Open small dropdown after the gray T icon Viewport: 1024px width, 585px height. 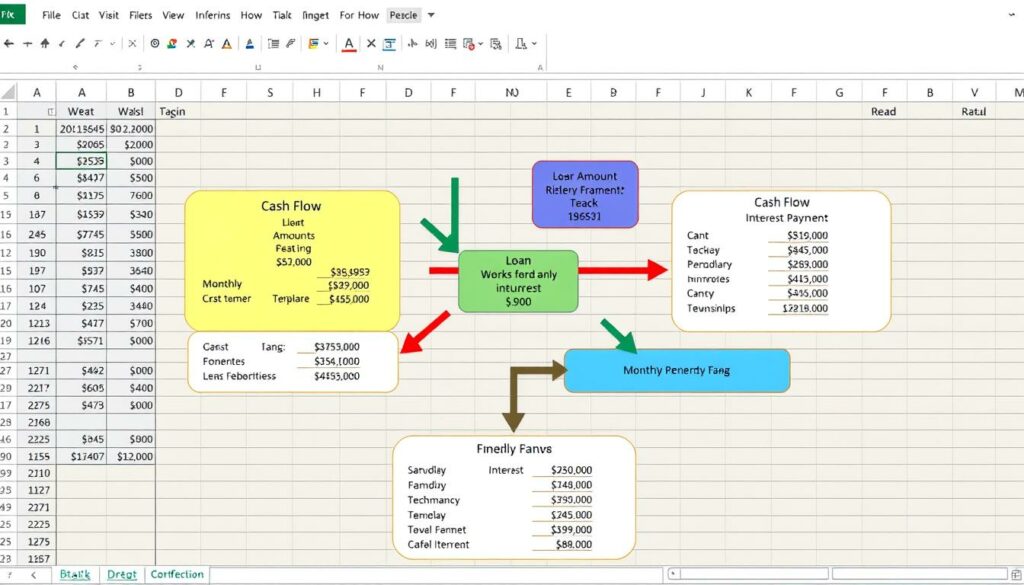(x=112, y=44)
